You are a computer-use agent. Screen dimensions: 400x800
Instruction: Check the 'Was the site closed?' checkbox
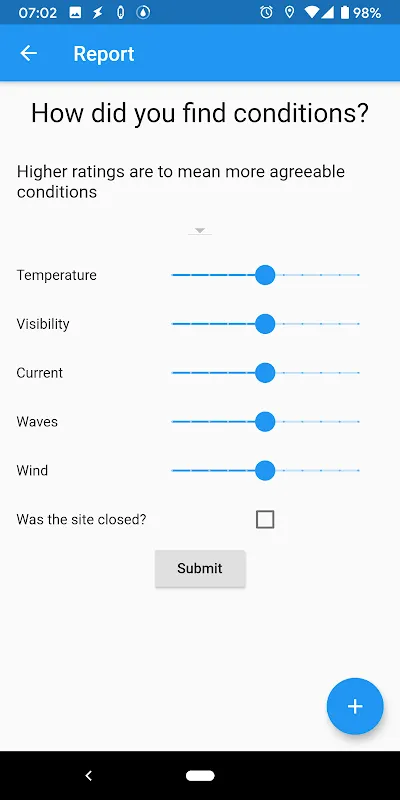(x=265, y=519)
